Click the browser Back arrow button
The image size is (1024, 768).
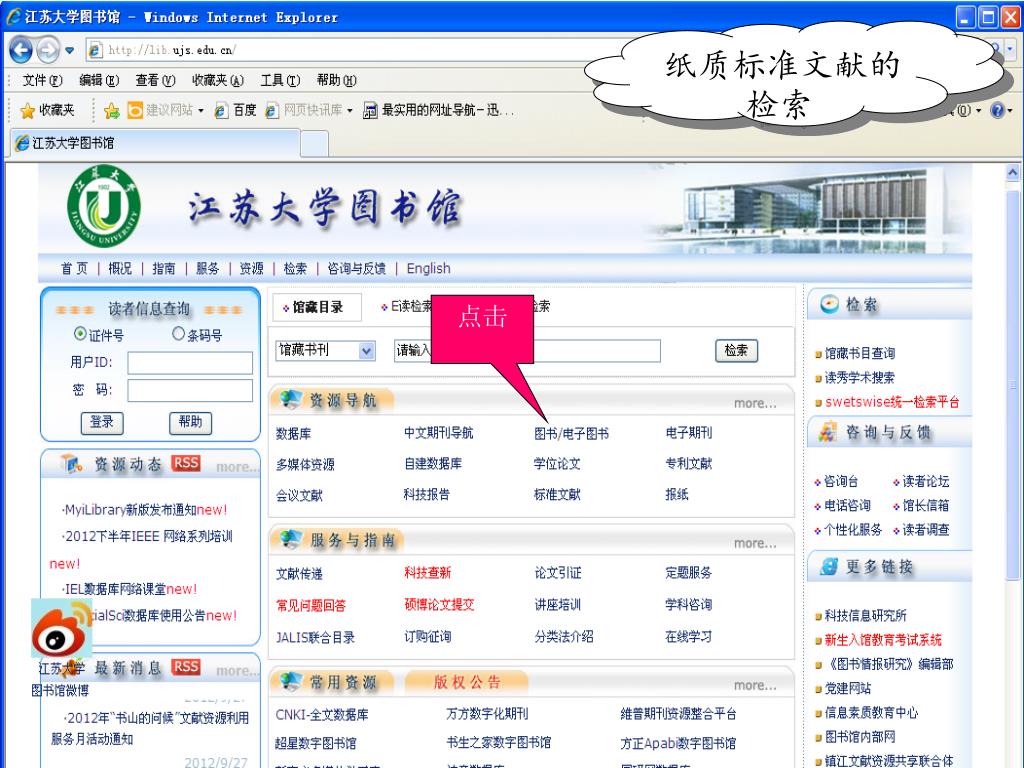pos(21,50)
